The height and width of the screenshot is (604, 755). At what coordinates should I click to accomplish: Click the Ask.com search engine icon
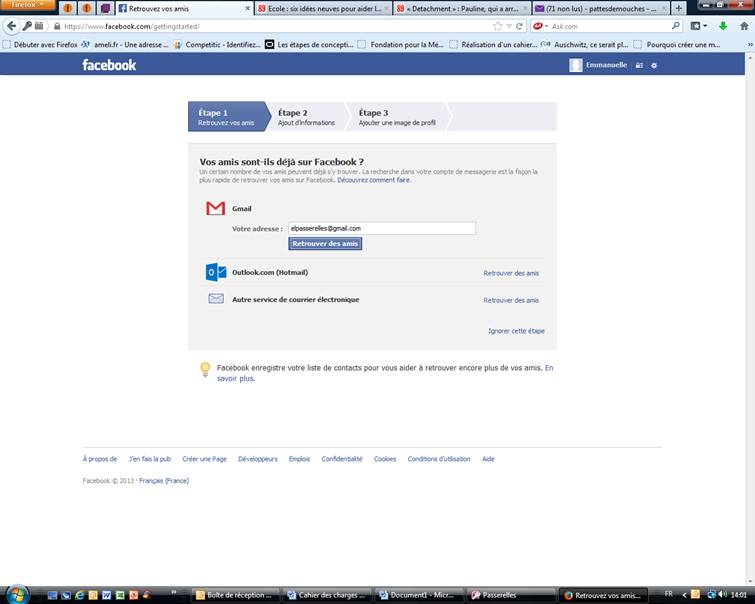point(538,26)
